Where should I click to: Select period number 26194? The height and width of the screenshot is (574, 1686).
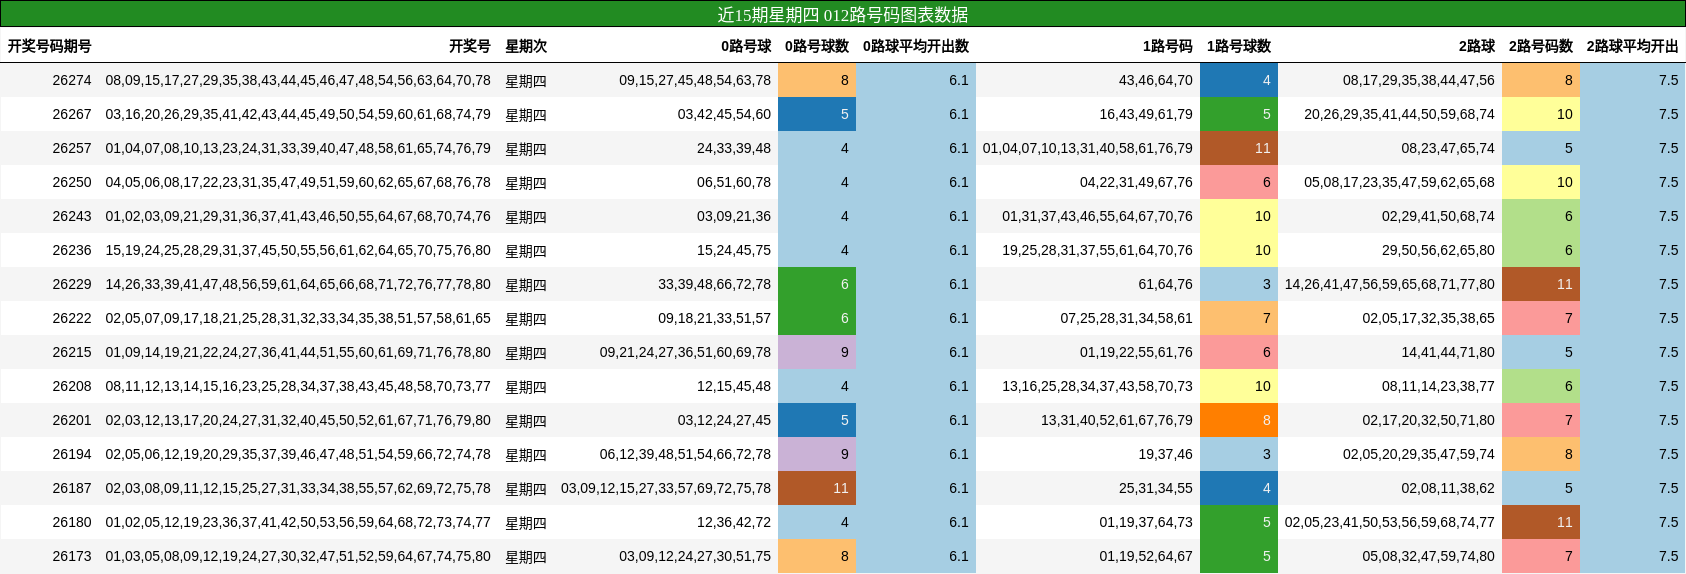coord(72,454)
